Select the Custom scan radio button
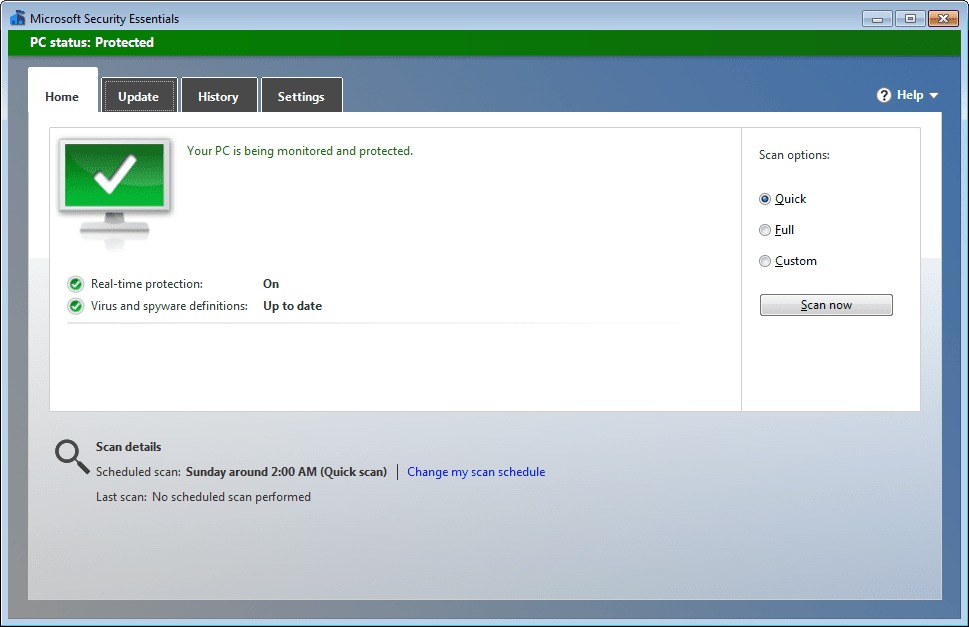 click(x=764, y=260)
